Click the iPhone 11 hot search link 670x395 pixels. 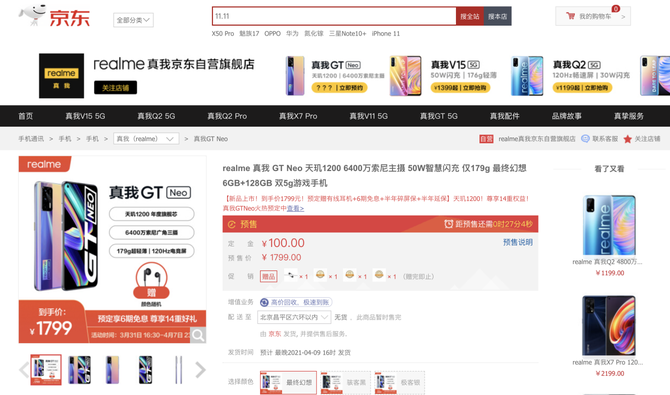[x=385, y=33]
